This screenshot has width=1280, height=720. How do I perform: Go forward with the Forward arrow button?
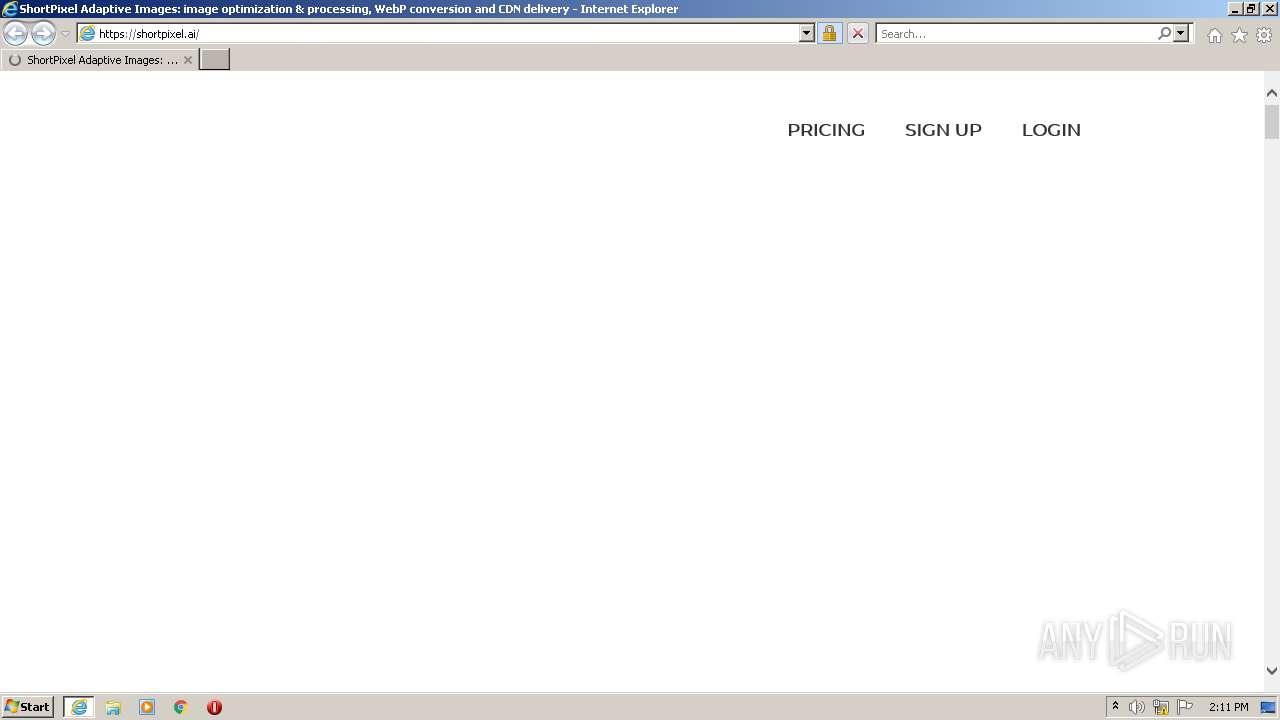[x=43, y=33]
